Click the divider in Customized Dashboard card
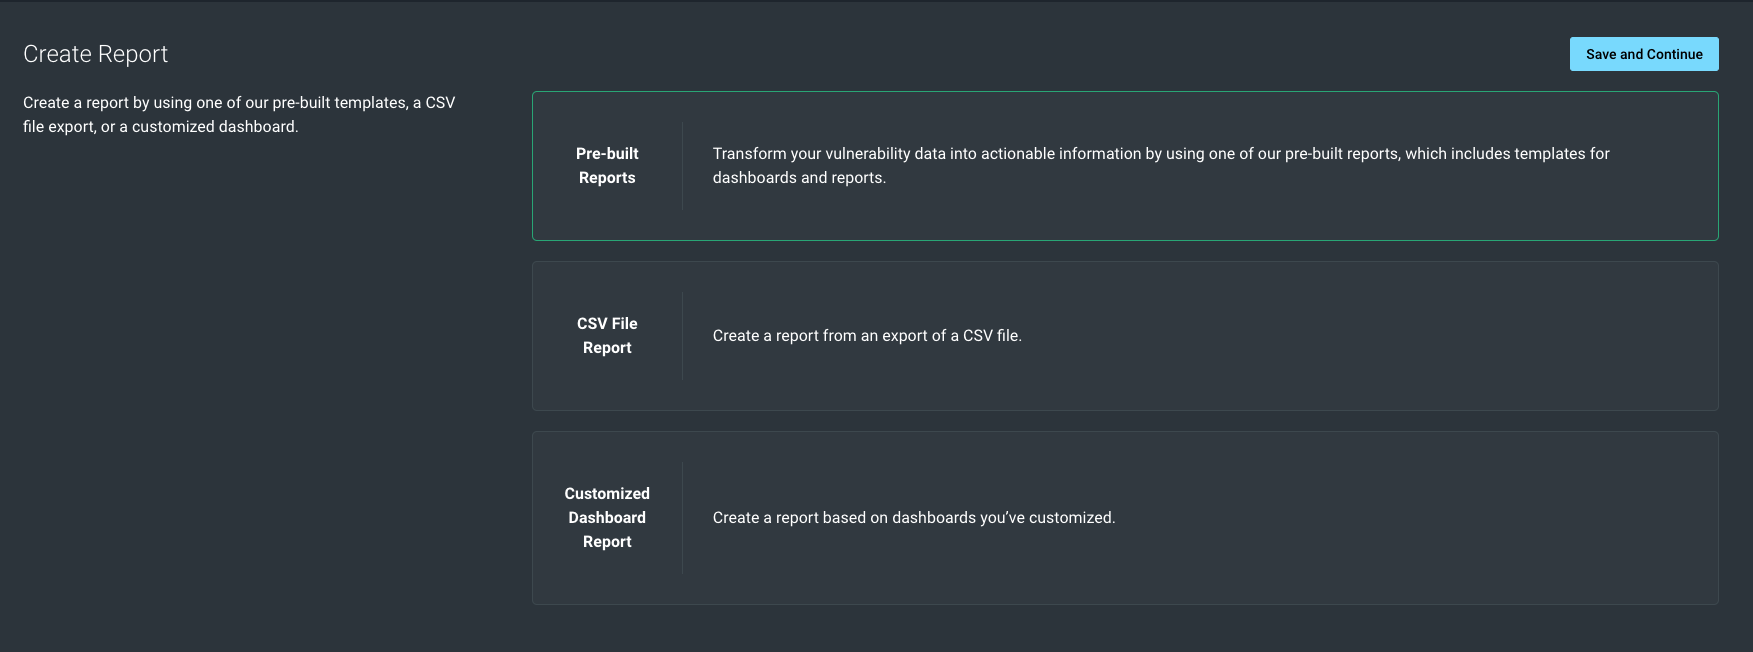1753x652 pixels. [x=682, y=517]
